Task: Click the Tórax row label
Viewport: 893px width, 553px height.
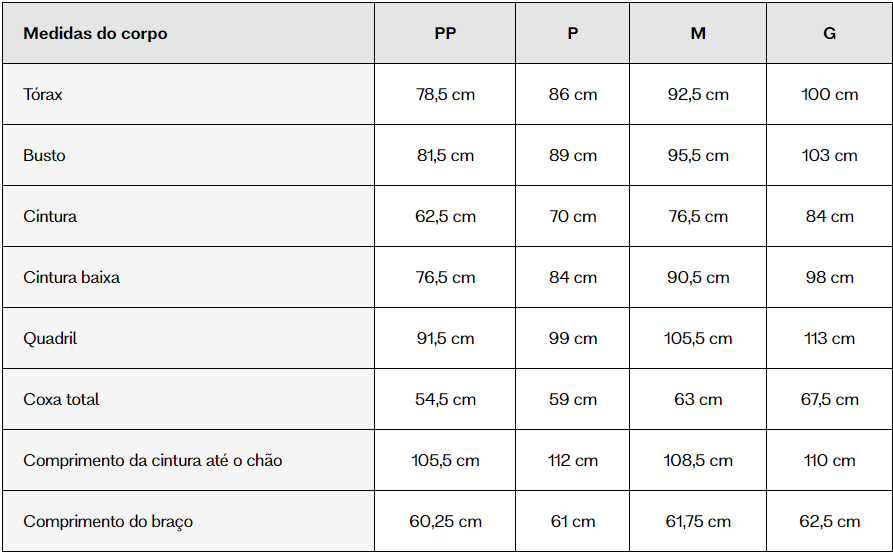Action: pos(43,94)
